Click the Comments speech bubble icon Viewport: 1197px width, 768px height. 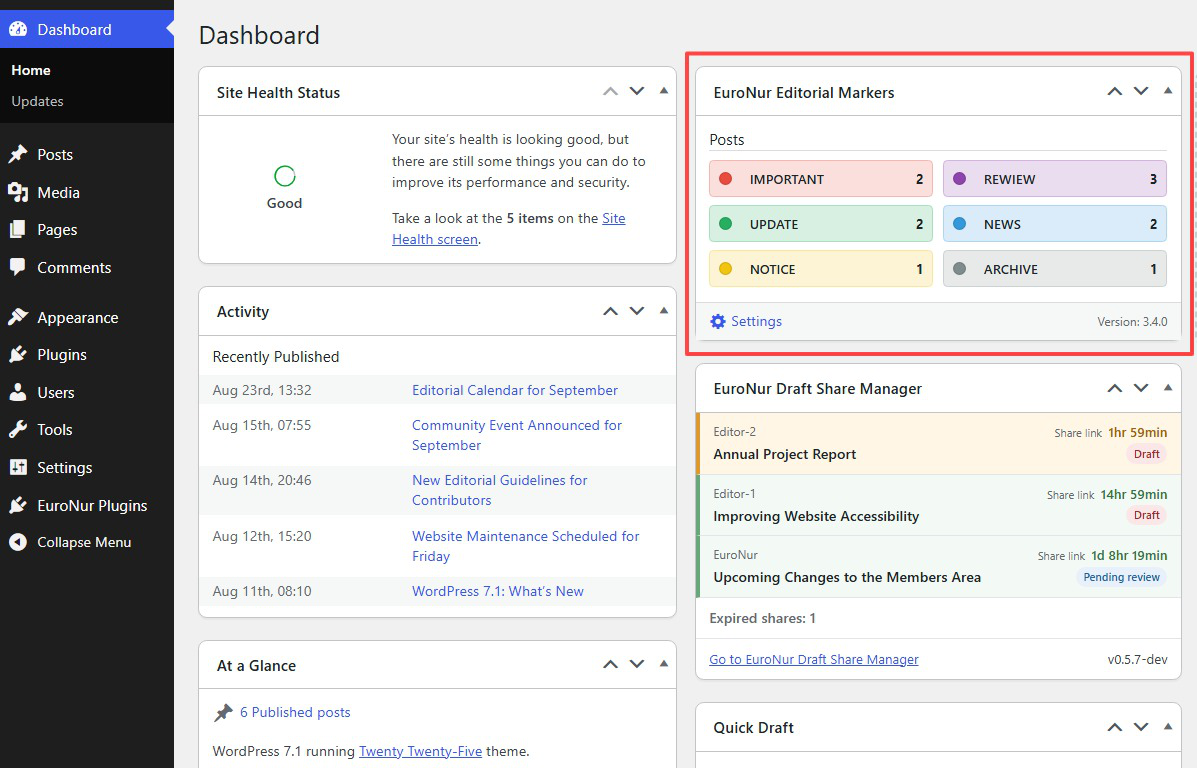(18, 267)
